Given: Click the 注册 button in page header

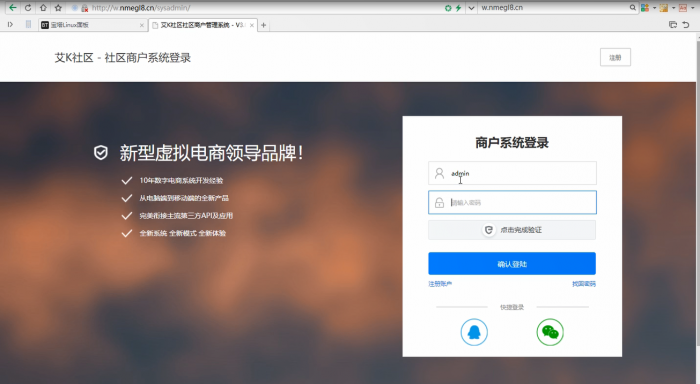Looking at the screenshot, I should [x=615, y=57].
